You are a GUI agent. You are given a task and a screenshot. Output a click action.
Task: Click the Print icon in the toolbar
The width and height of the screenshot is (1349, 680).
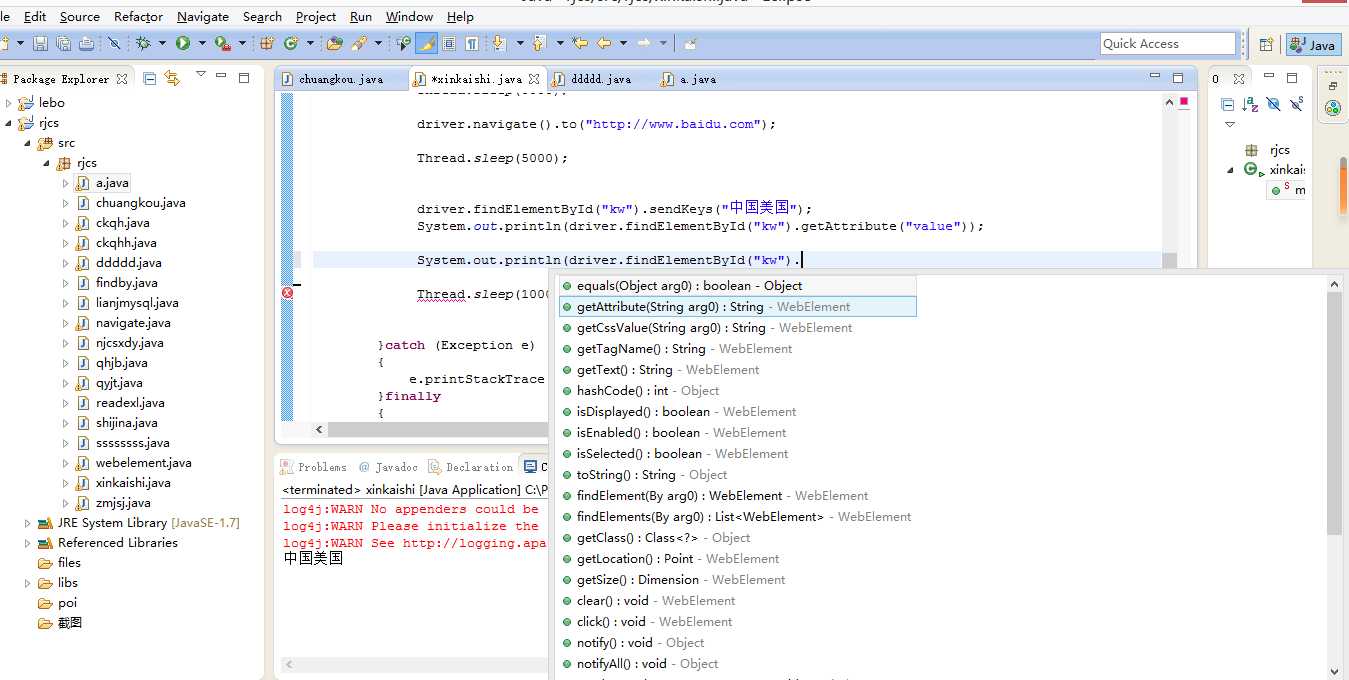click(87, 43)
